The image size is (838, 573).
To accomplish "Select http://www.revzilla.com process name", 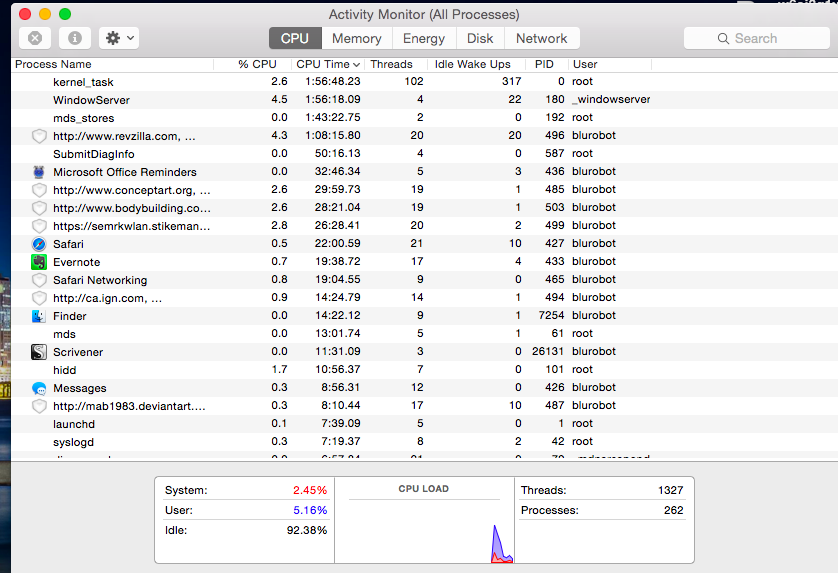I will pos(124,136).
